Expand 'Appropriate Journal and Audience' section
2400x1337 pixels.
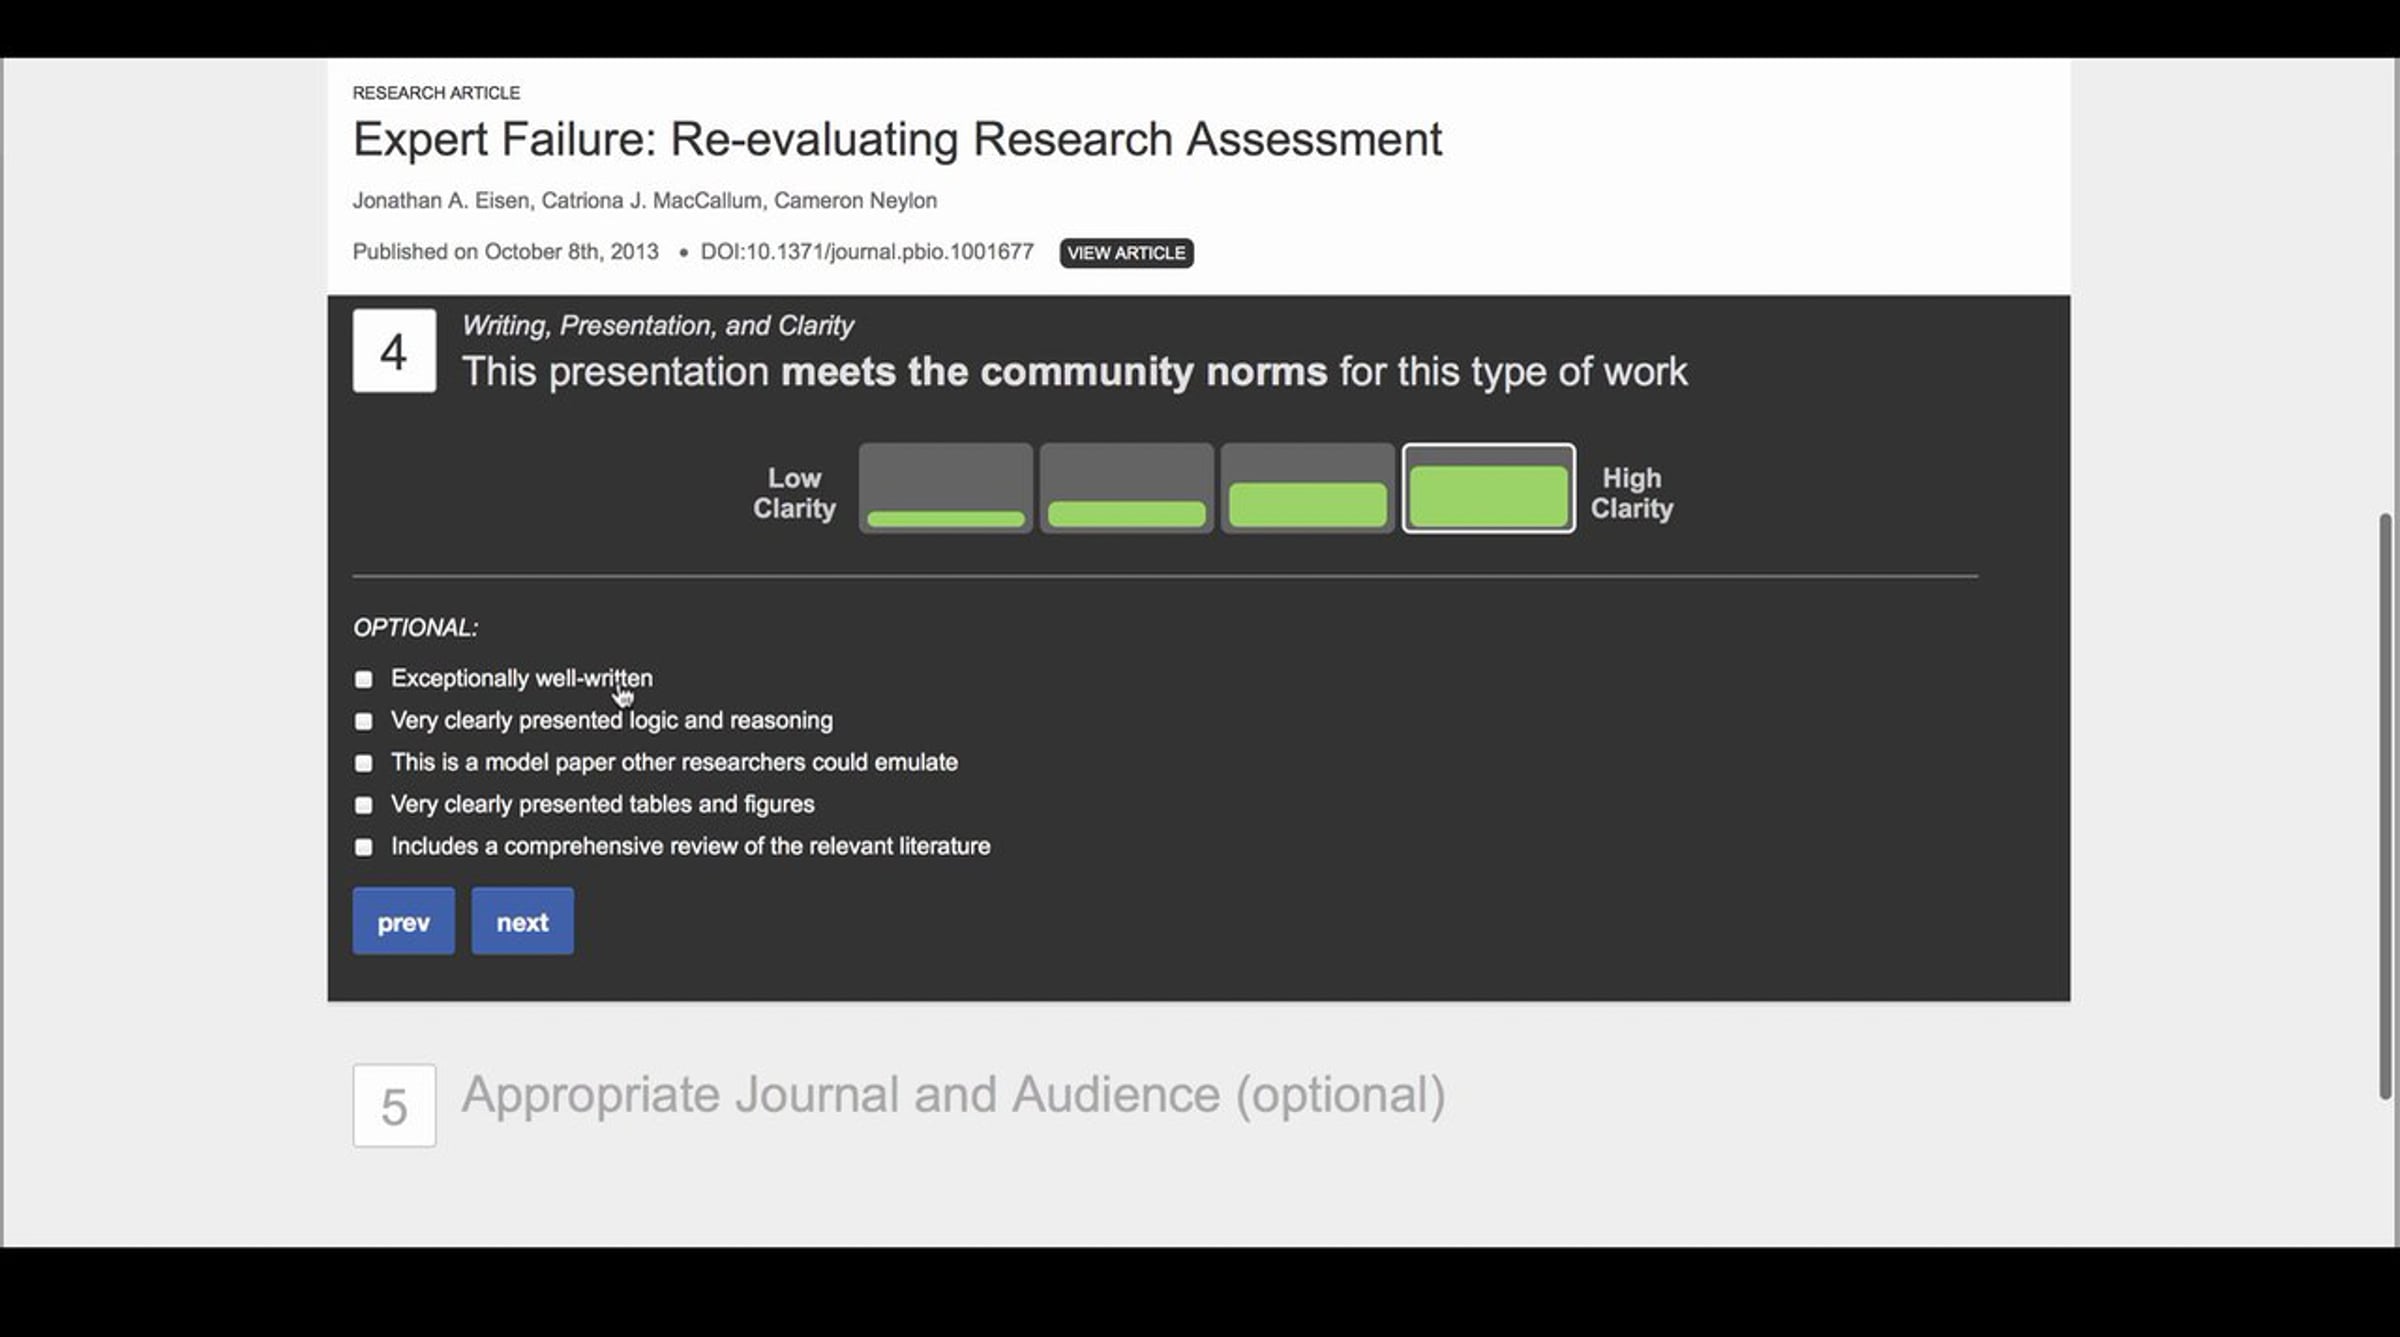point(952,1095)
